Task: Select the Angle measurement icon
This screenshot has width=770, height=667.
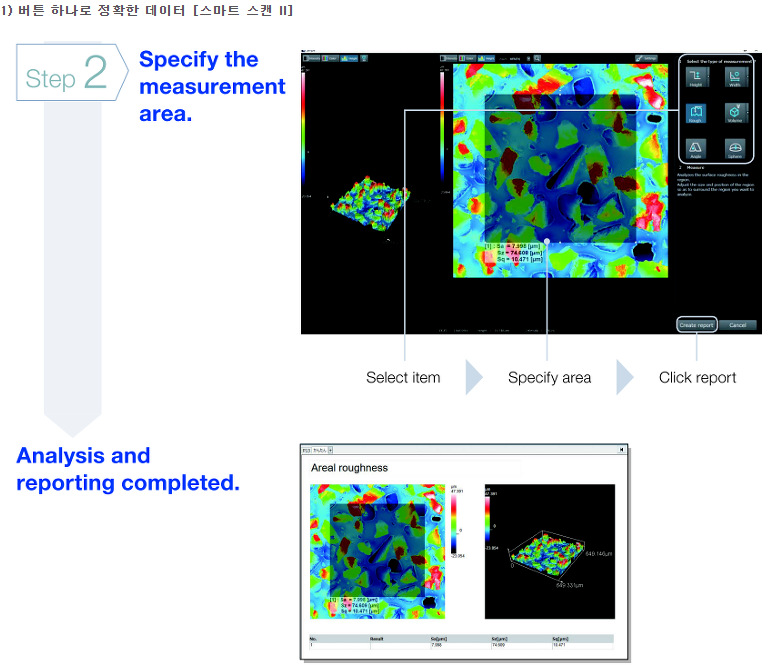Action: [695, 150]
